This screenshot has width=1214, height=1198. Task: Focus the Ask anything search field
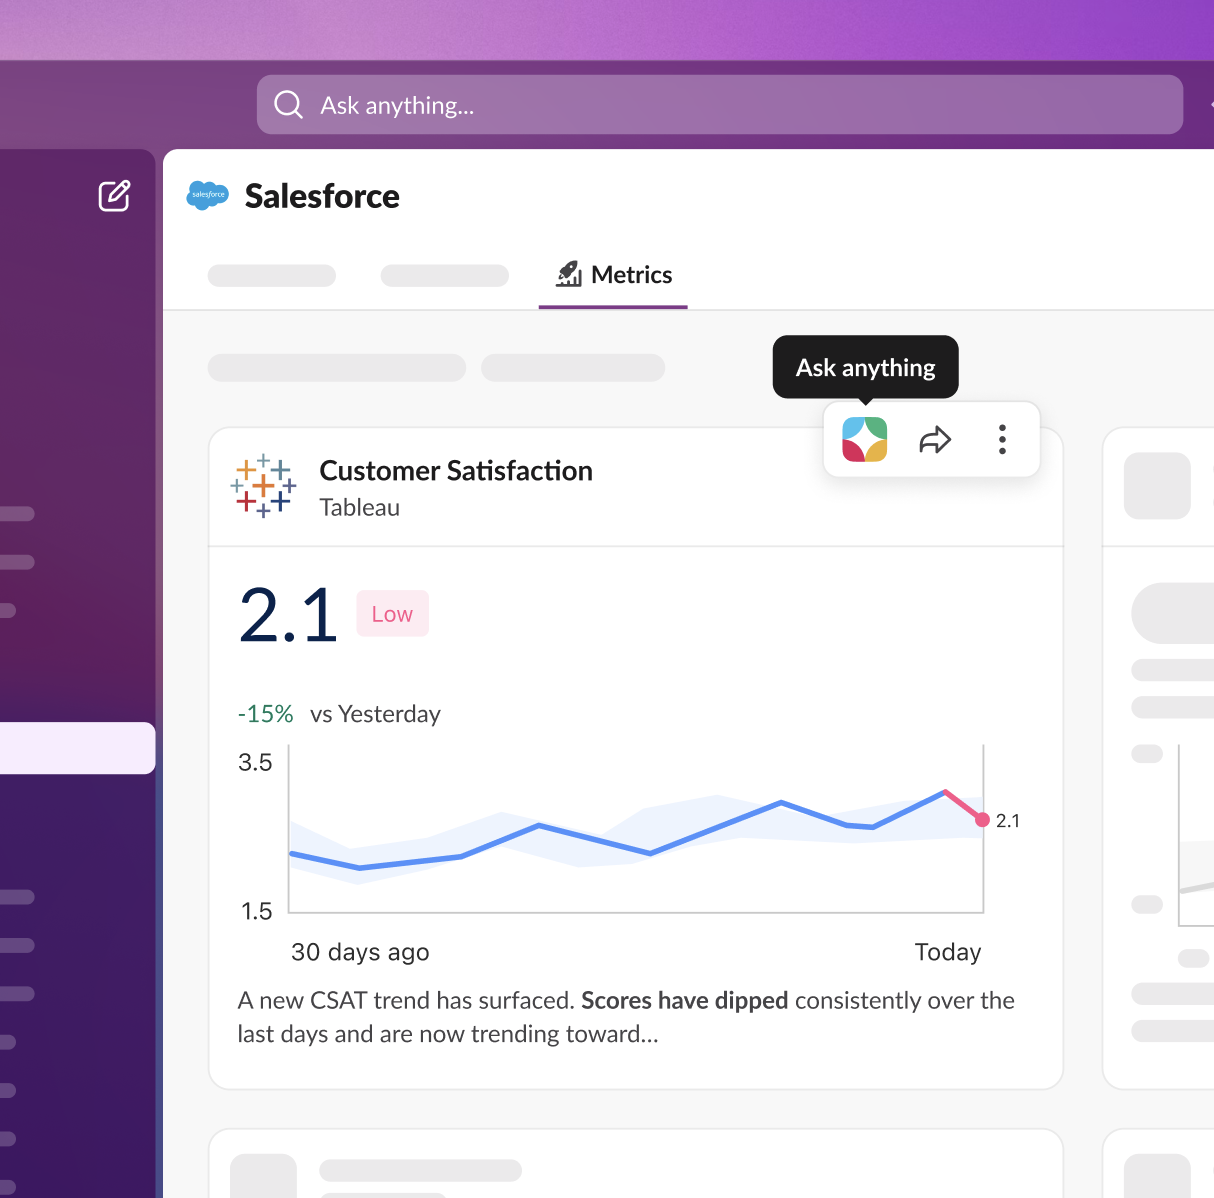(720, 105)
